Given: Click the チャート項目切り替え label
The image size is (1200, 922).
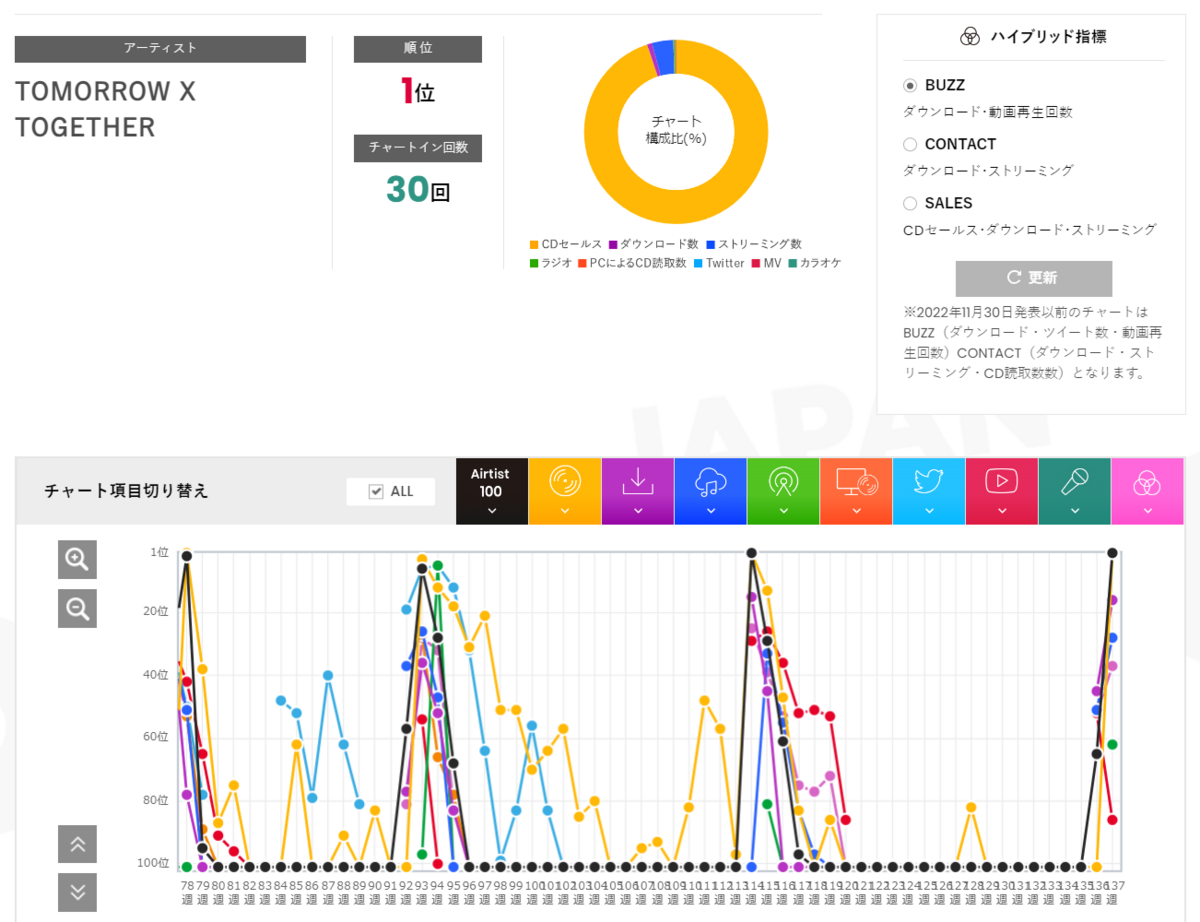Looking at the screenshot, I should [127, 491].
